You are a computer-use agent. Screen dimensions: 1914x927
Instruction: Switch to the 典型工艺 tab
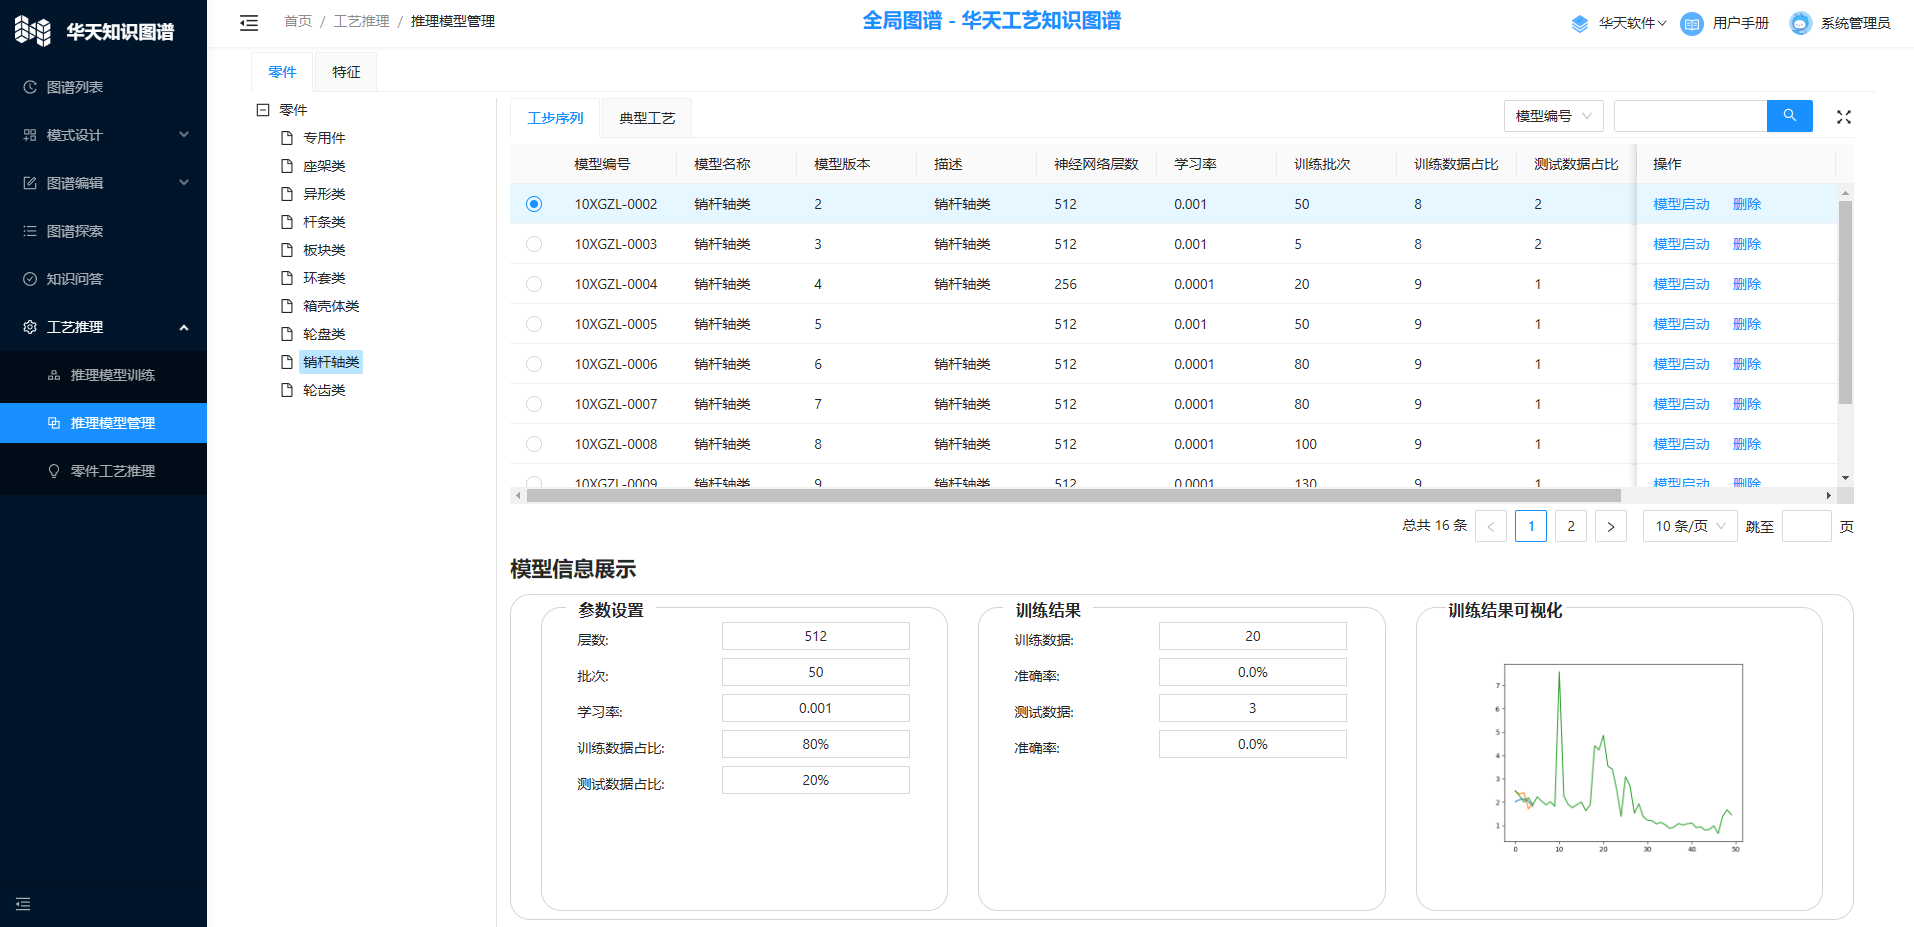(x=647, y=118)
